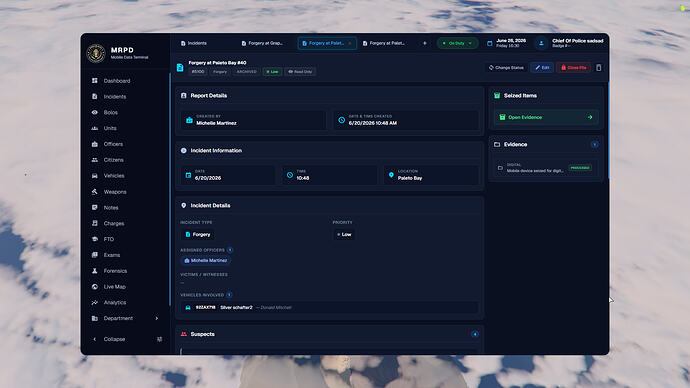
Task: Toggle sidebar pin icon beside Collapse
Action: (x=159, y=339)
